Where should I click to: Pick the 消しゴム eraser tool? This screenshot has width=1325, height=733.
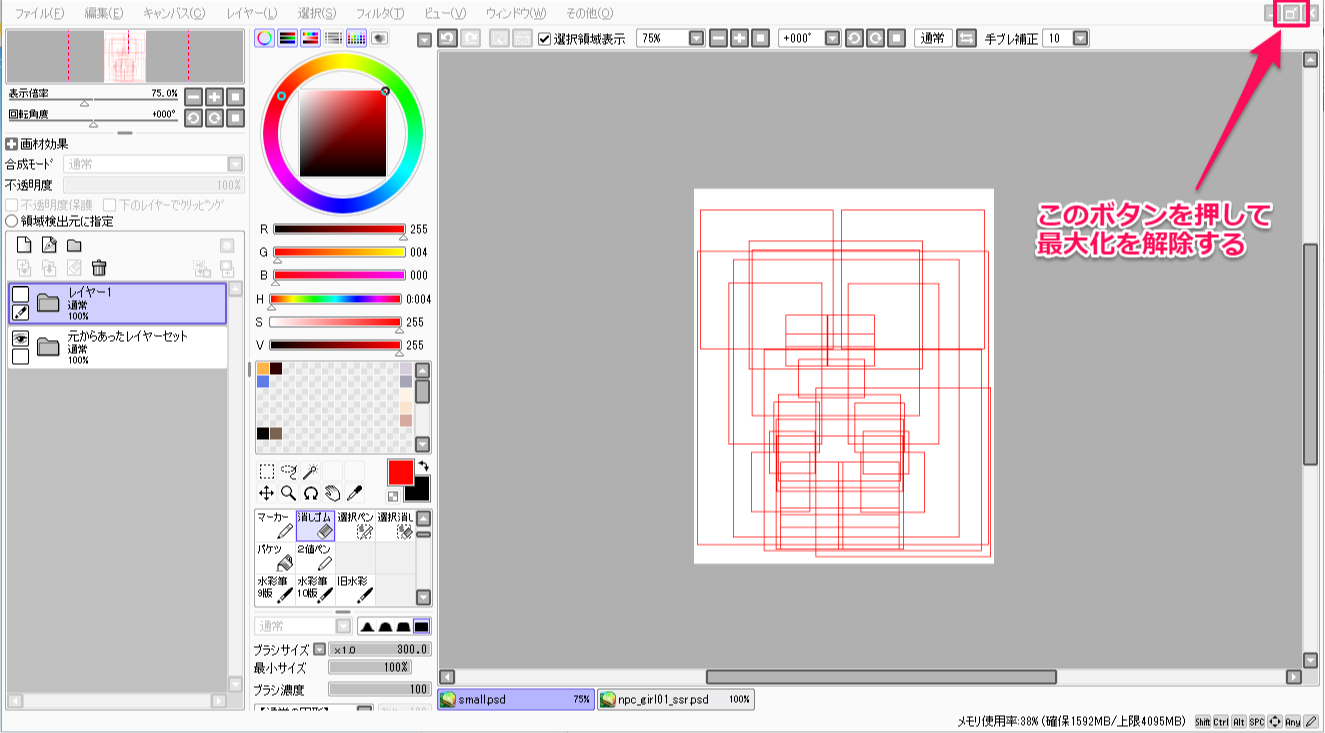coord(315,526)
